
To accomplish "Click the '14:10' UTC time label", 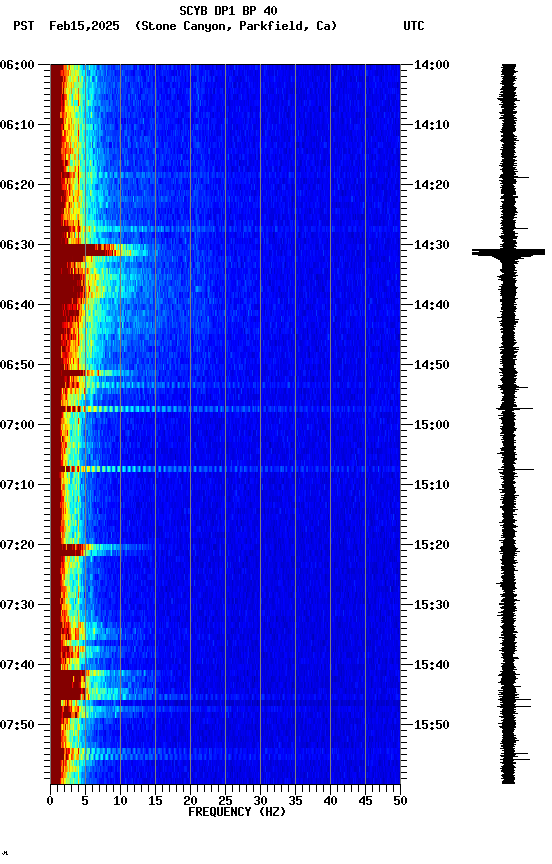I will (432, 125).
